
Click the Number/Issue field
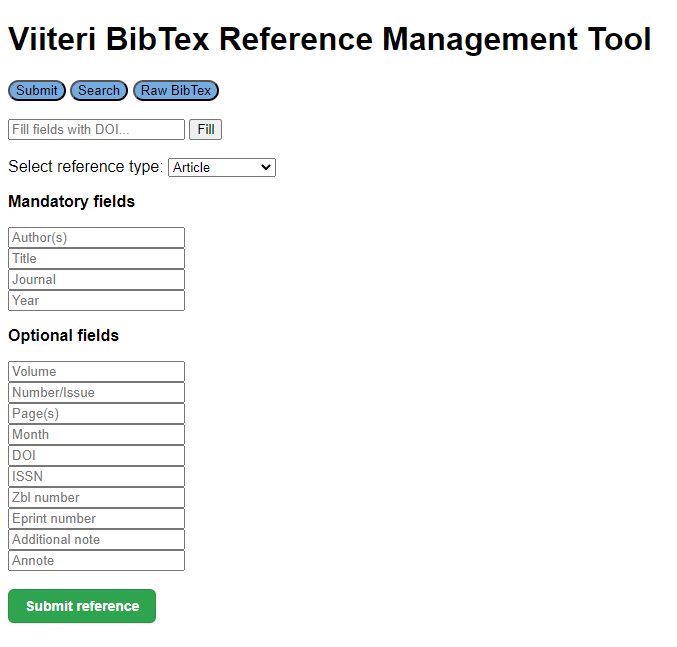coord(96,393)
